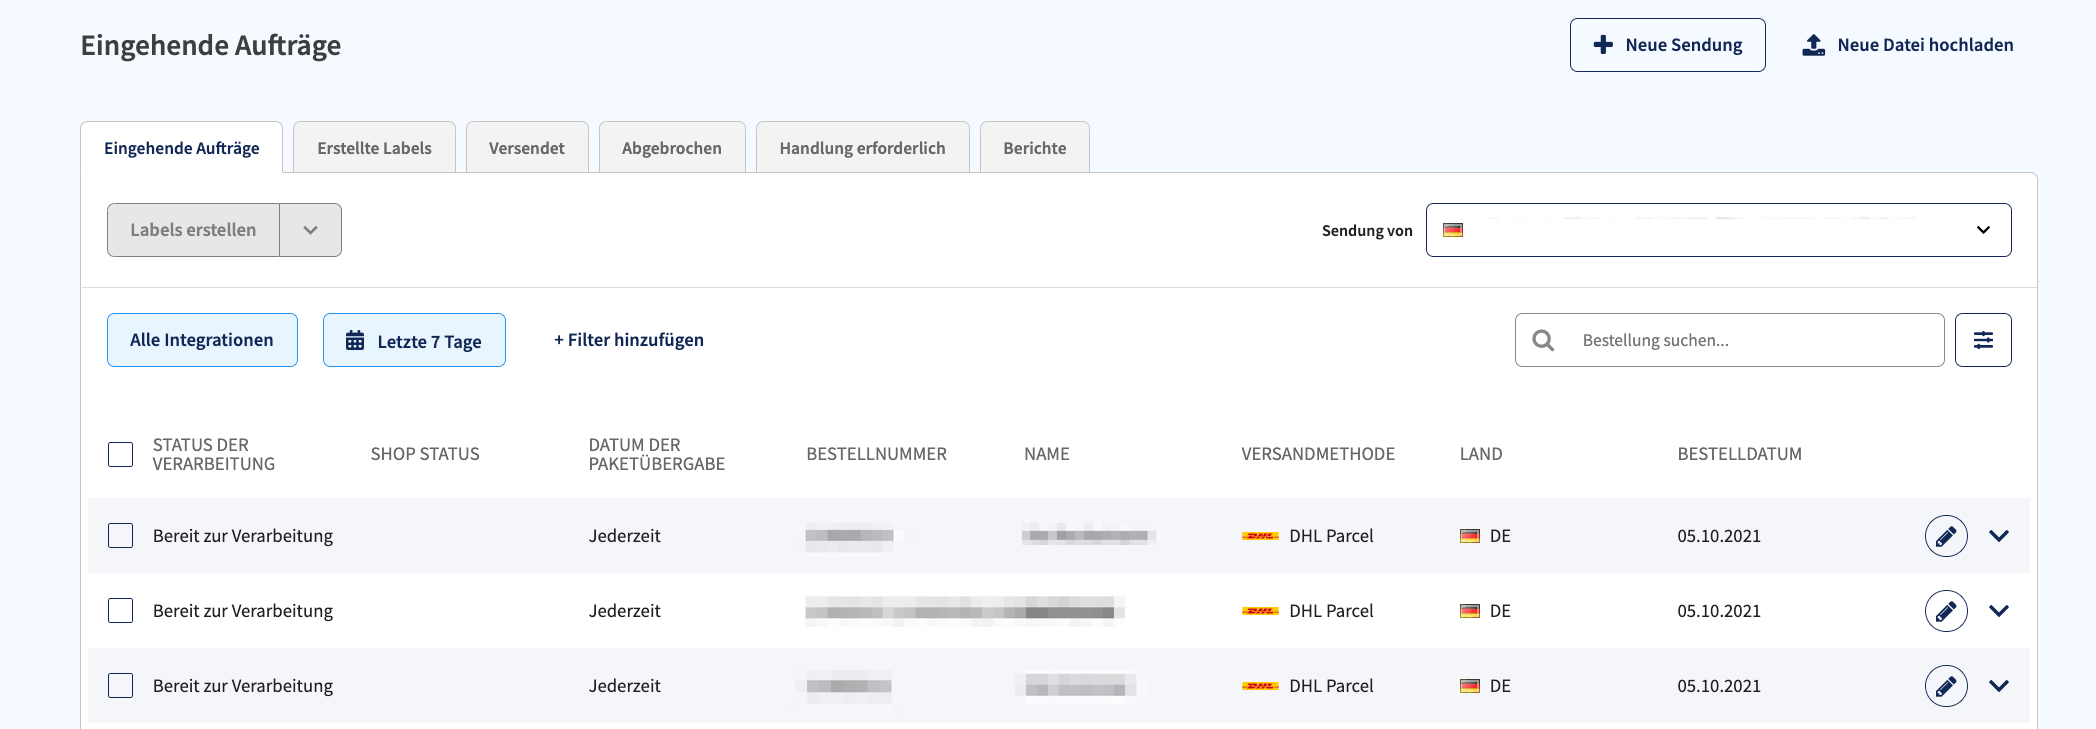Tick the select-all checkbox in table header
Viewport: 2096px width, 729px height.
click(120, 454)
